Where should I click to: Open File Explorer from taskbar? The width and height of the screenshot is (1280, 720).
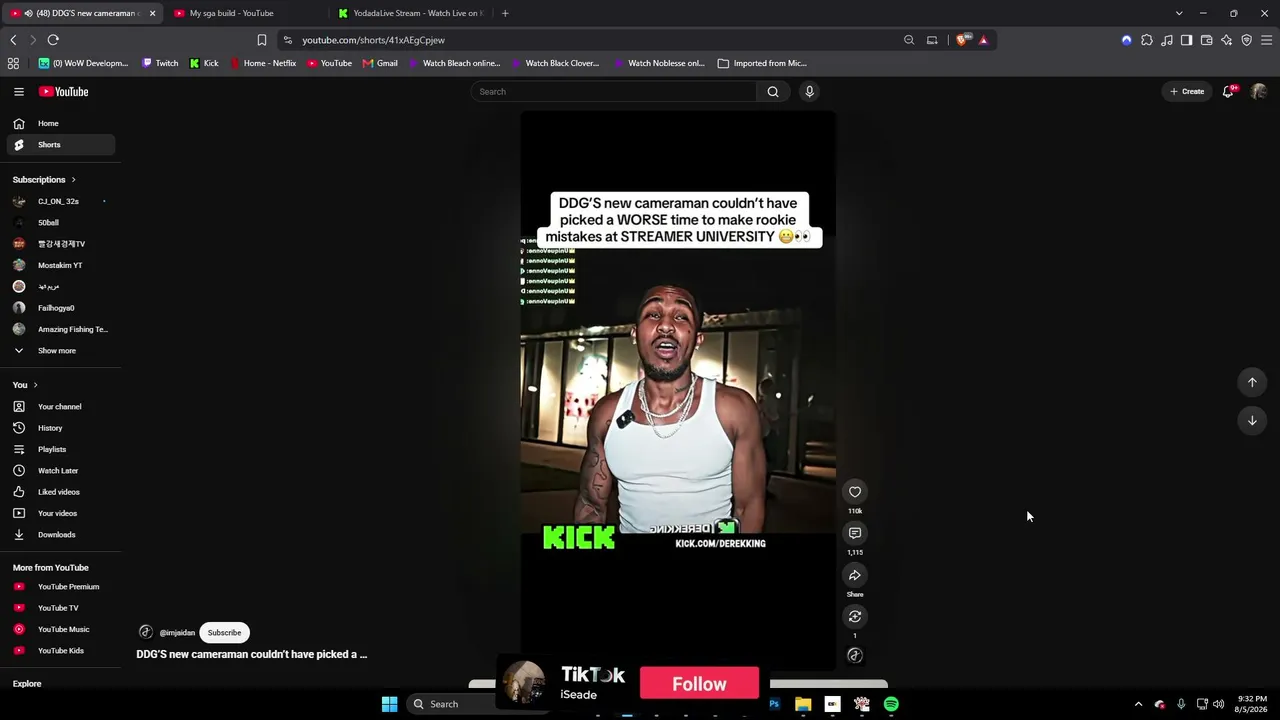[803, 704]
